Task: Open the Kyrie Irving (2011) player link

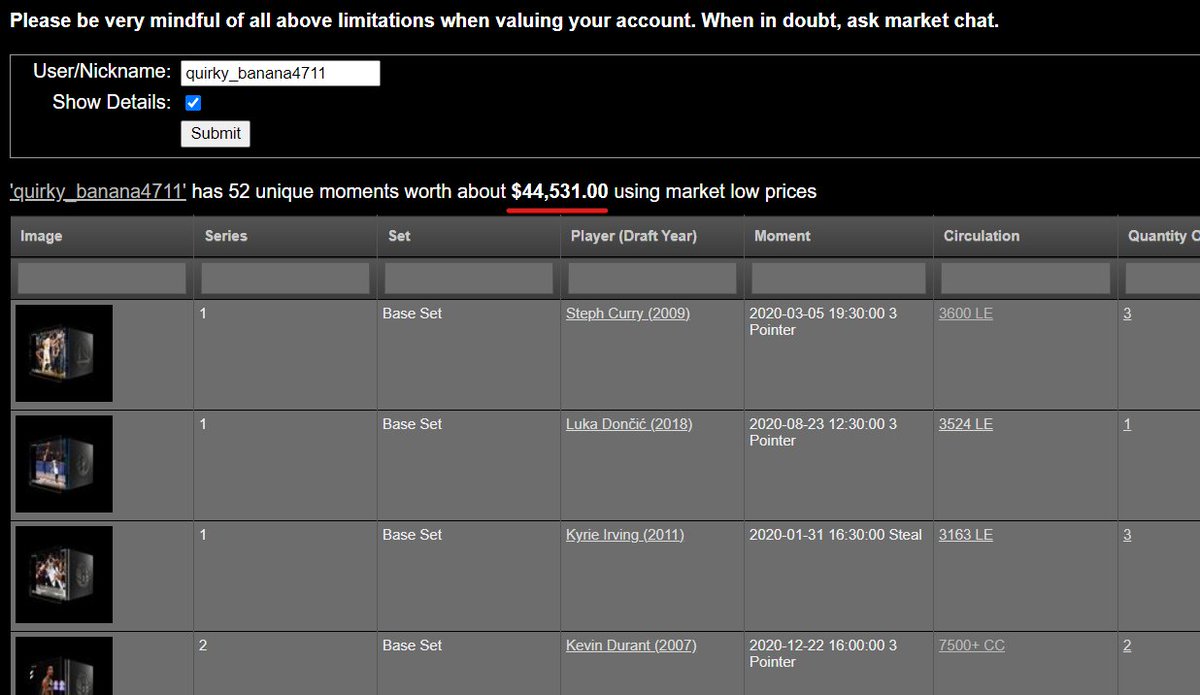Action: click(625, 535)
